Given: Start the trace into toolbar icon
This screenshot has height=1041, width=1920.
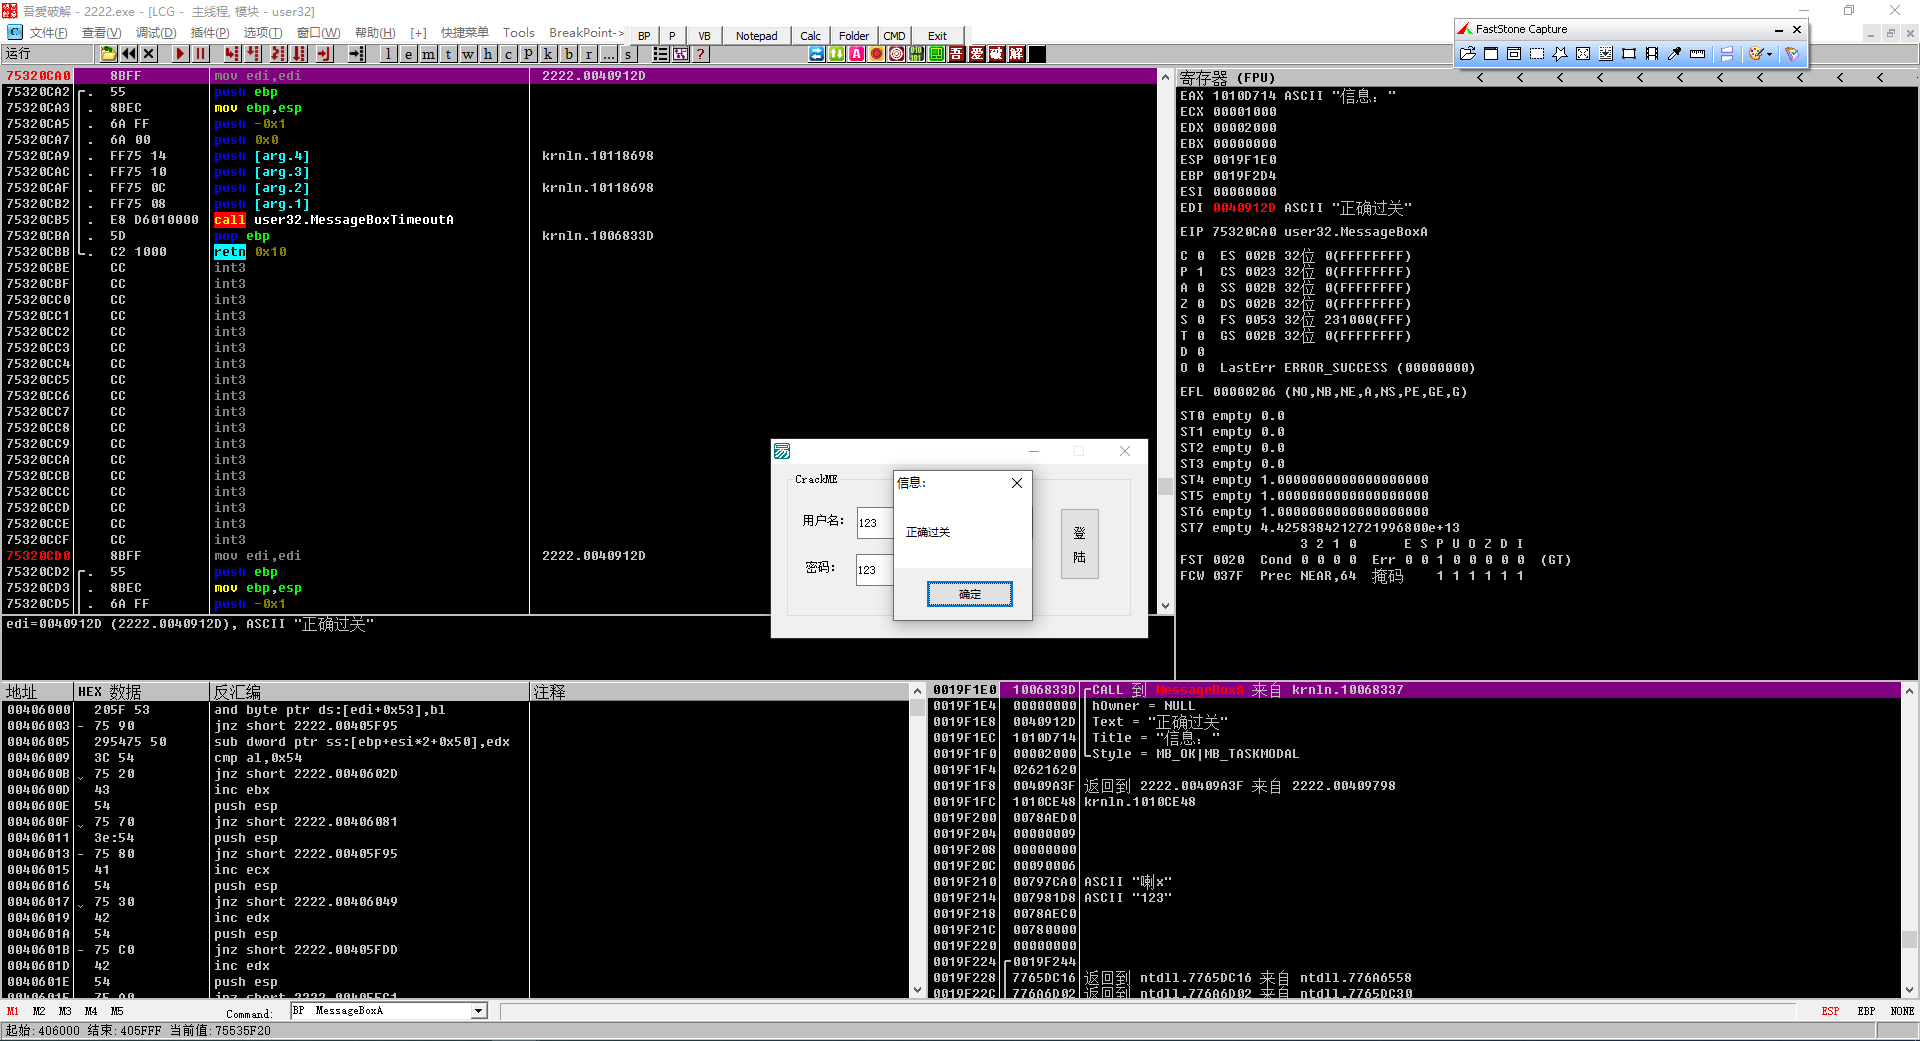Looking at the screenshot, I should (x=278, y=54).
